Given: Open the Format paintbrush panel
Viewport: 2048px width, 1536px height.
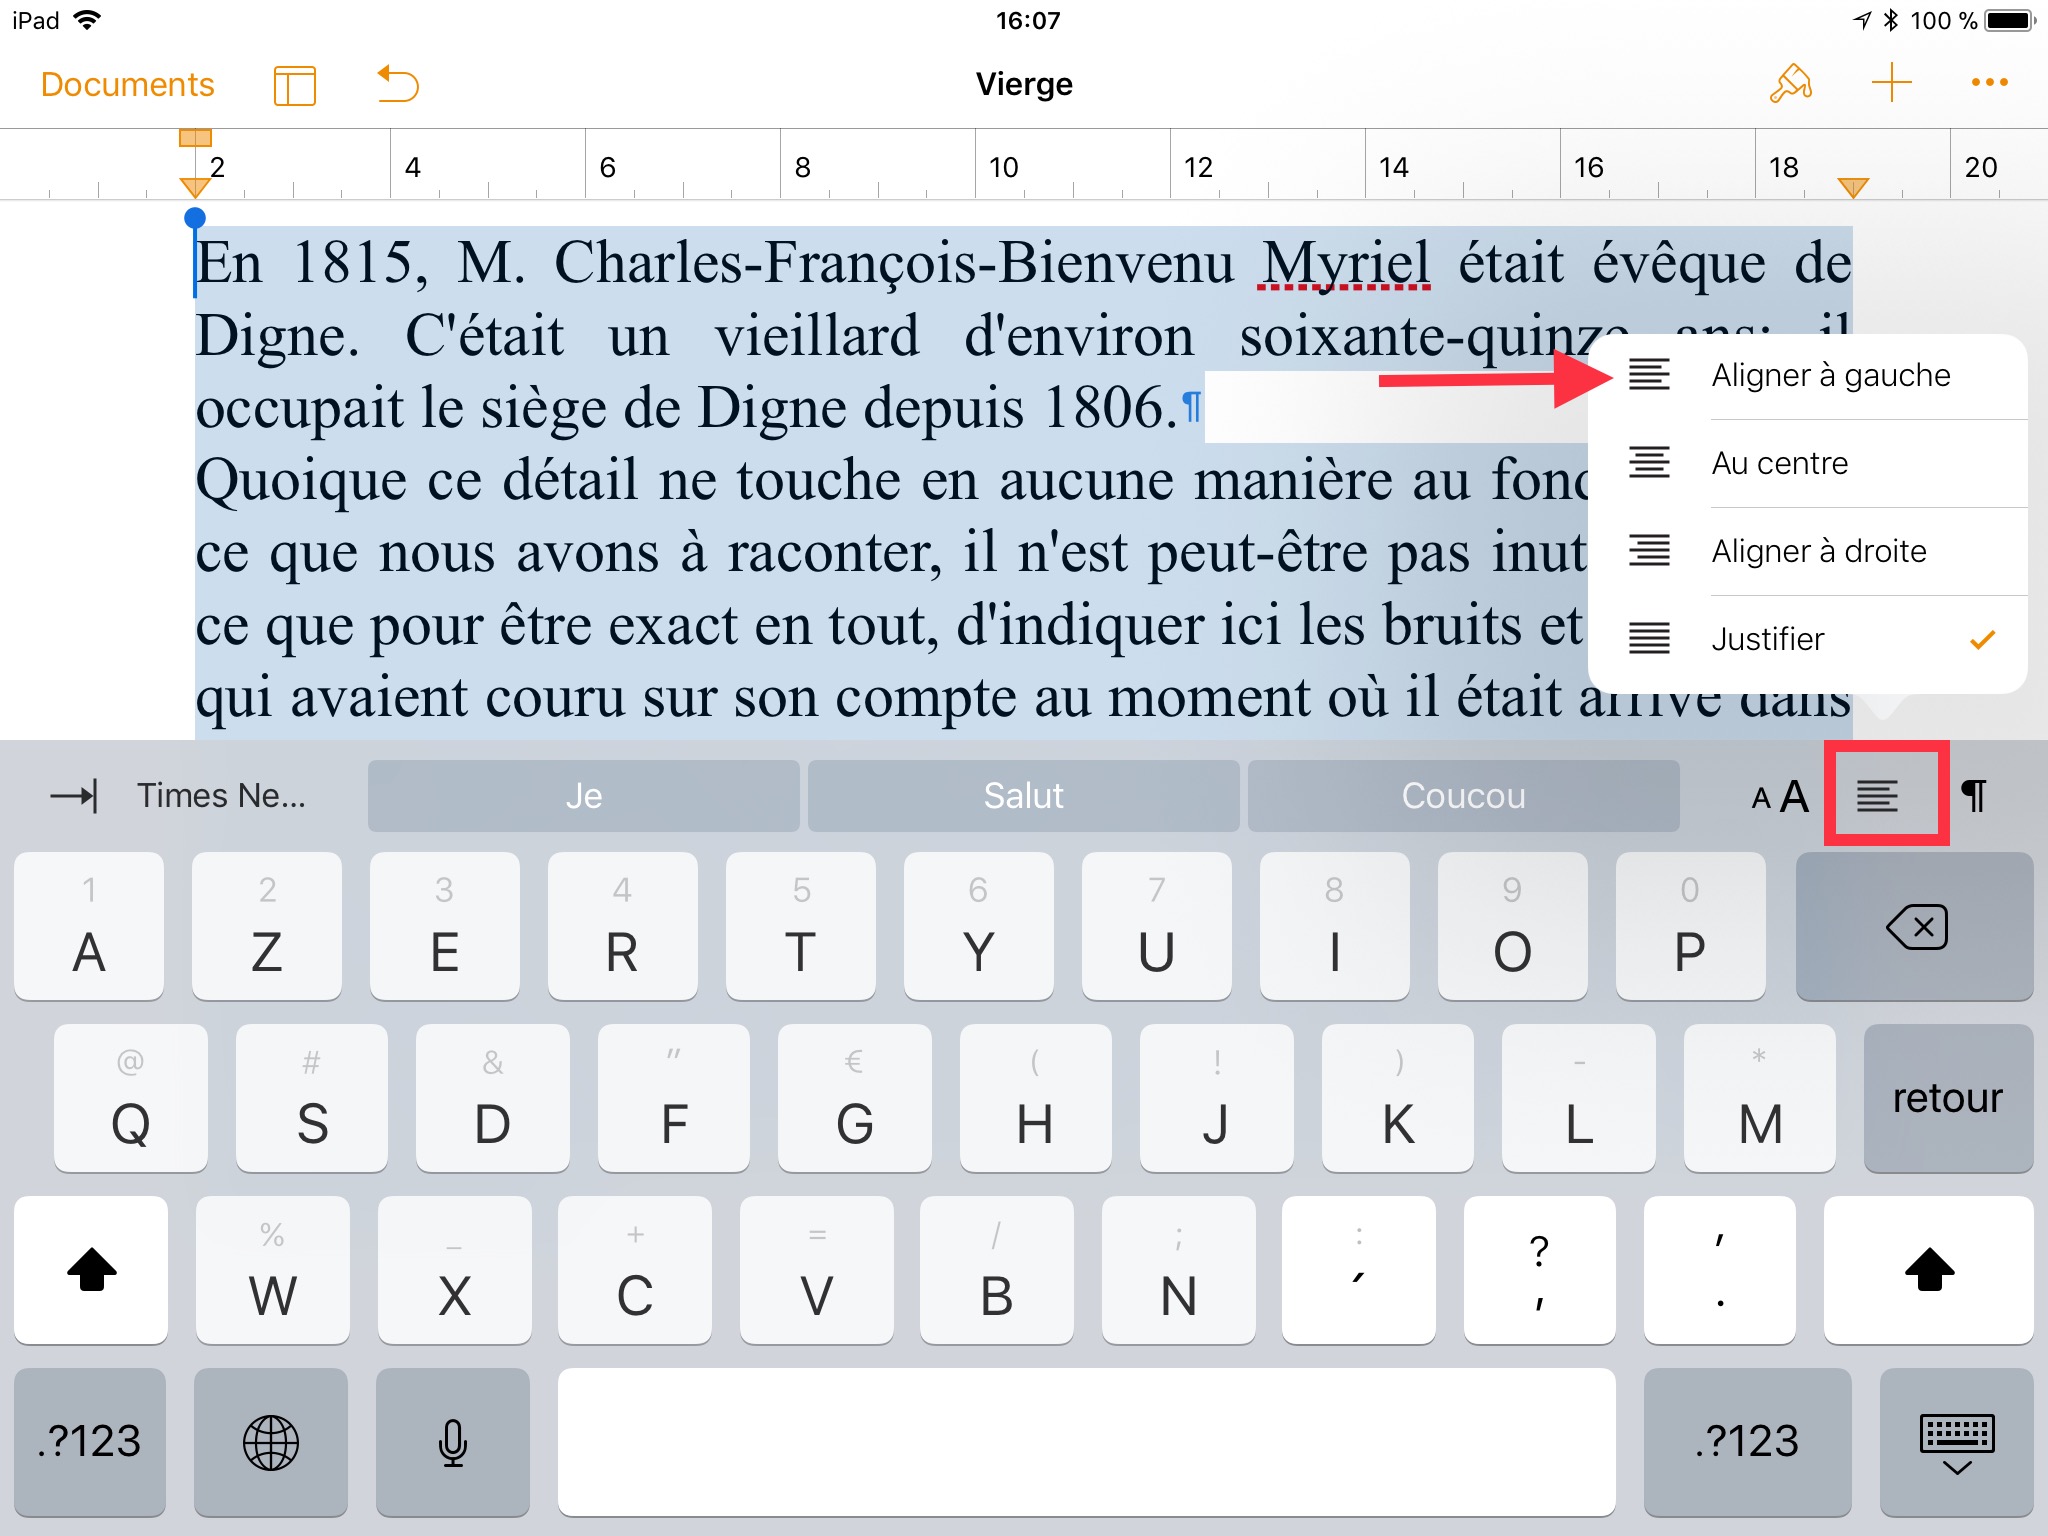Looking at the screenshot, I should click(1790, 84).
